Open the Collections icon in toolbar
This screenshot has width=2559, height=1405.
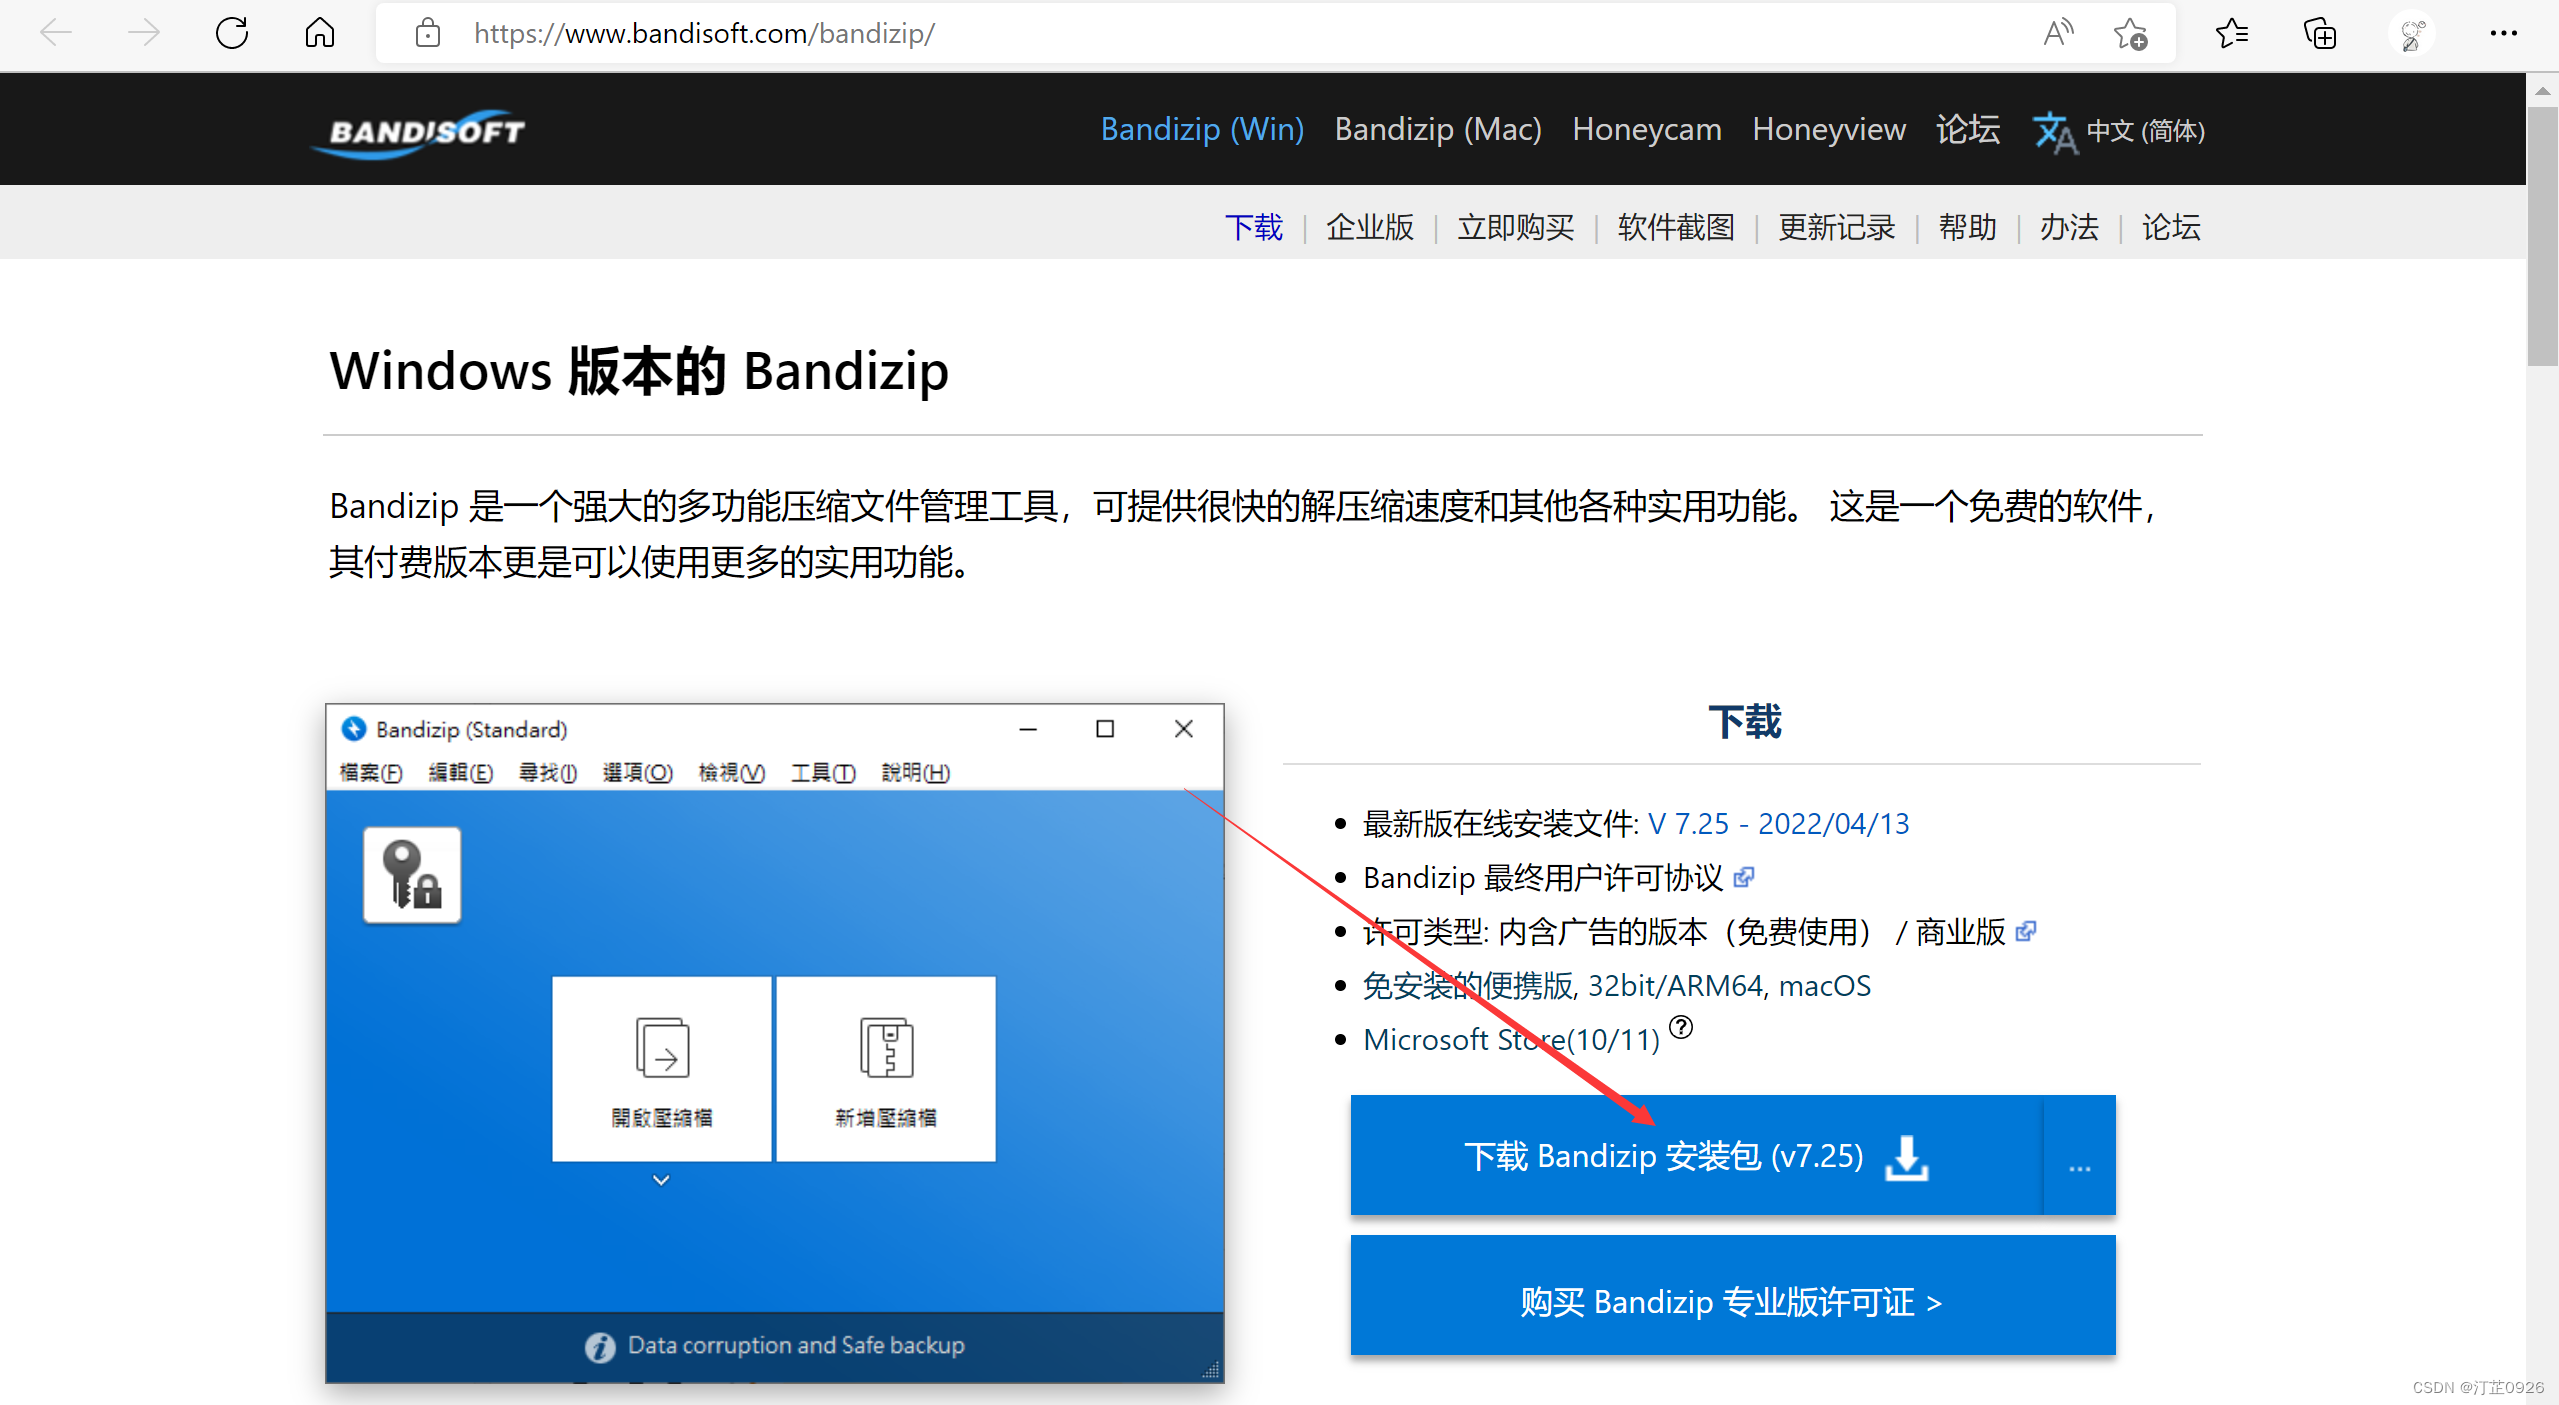click(2319, 33)
